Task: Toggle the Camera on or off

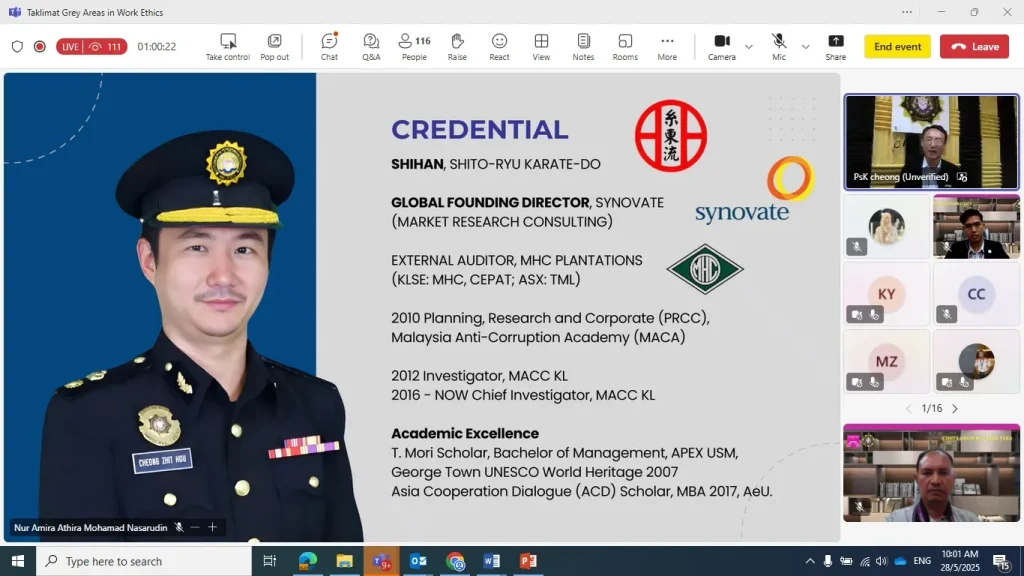Action: point(722,46)
